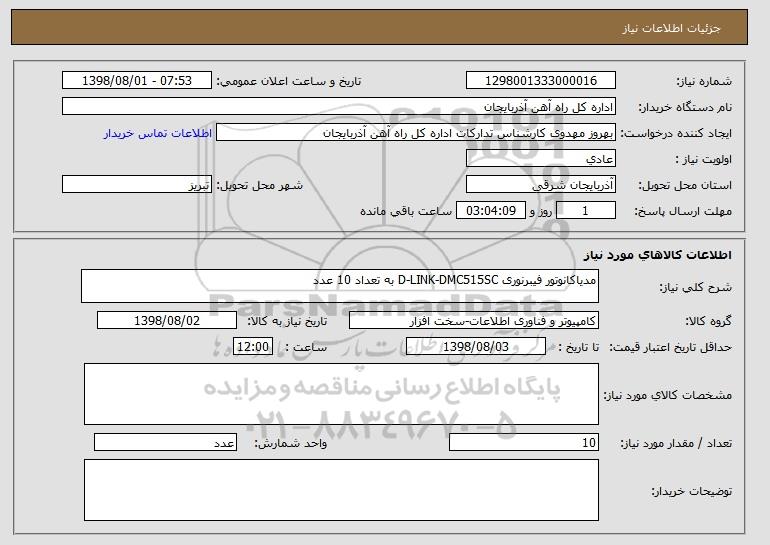Click the label تاریخ نیاز به کالا
This screenshot has width=770, height=545.
(287, 321)
